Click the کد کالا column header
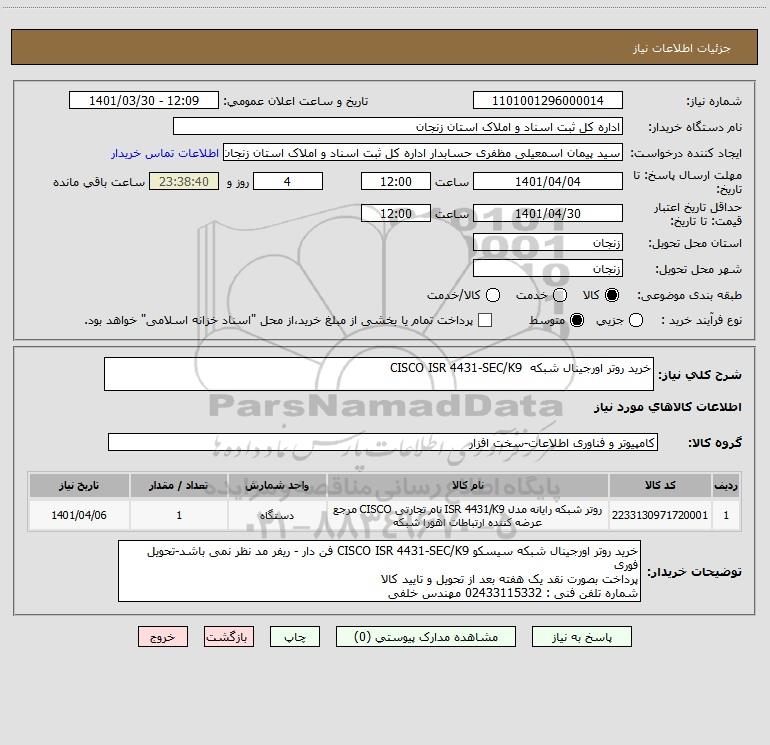The width and height of the screenshot is (770, 745). (x=660, y=485)
